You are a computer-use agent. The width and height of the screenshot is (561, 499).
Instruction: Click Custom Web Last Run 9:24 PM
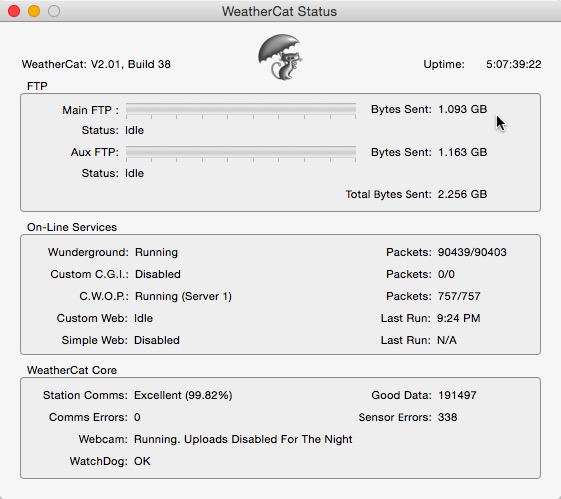pos(459,318)
